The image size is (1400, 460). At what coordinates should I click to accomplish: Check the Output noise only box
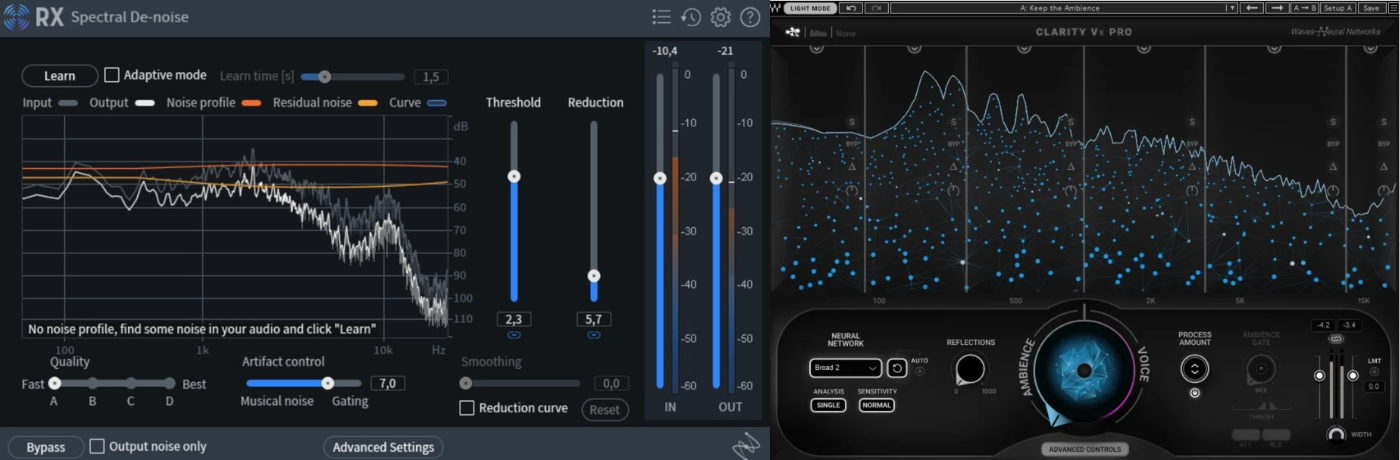97,446
